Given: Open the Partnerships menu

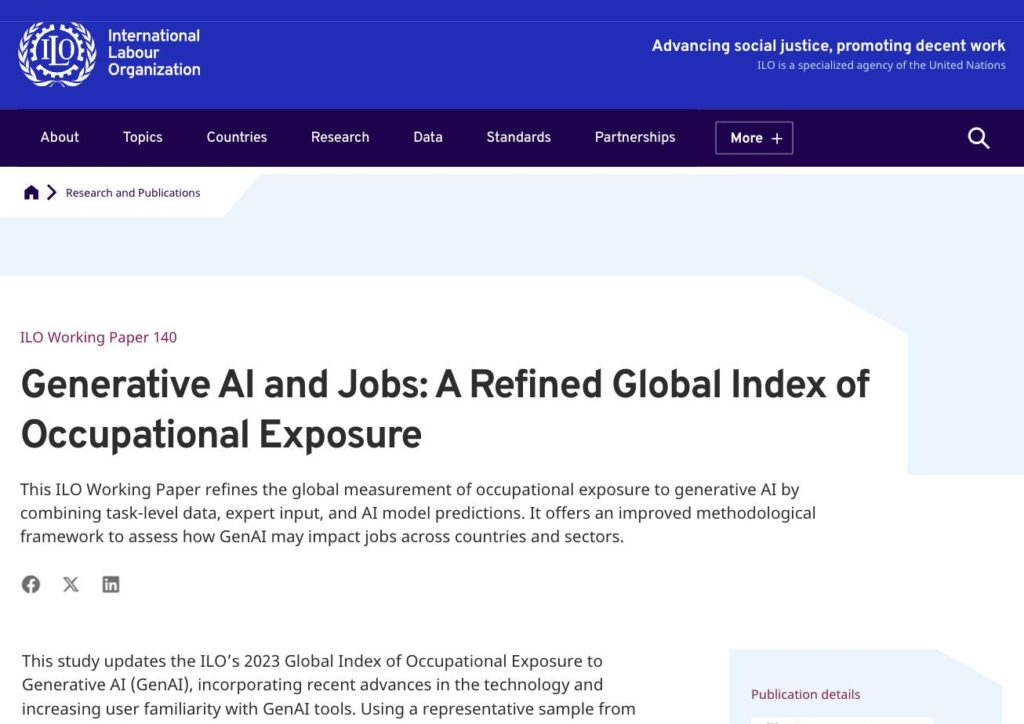Looking at the screenshot, I should (x=635, y=137).
